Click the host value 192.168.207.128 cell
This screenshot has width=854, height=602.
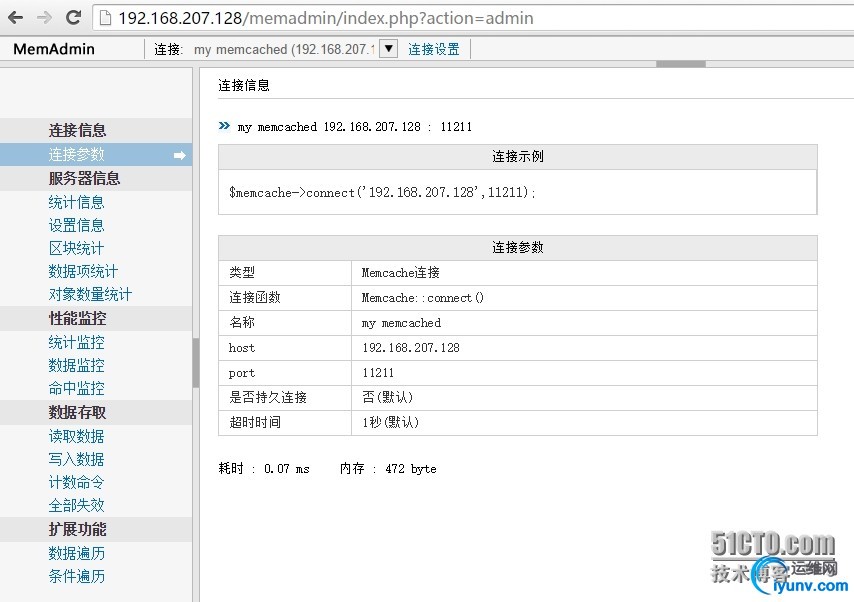point(584,348)
